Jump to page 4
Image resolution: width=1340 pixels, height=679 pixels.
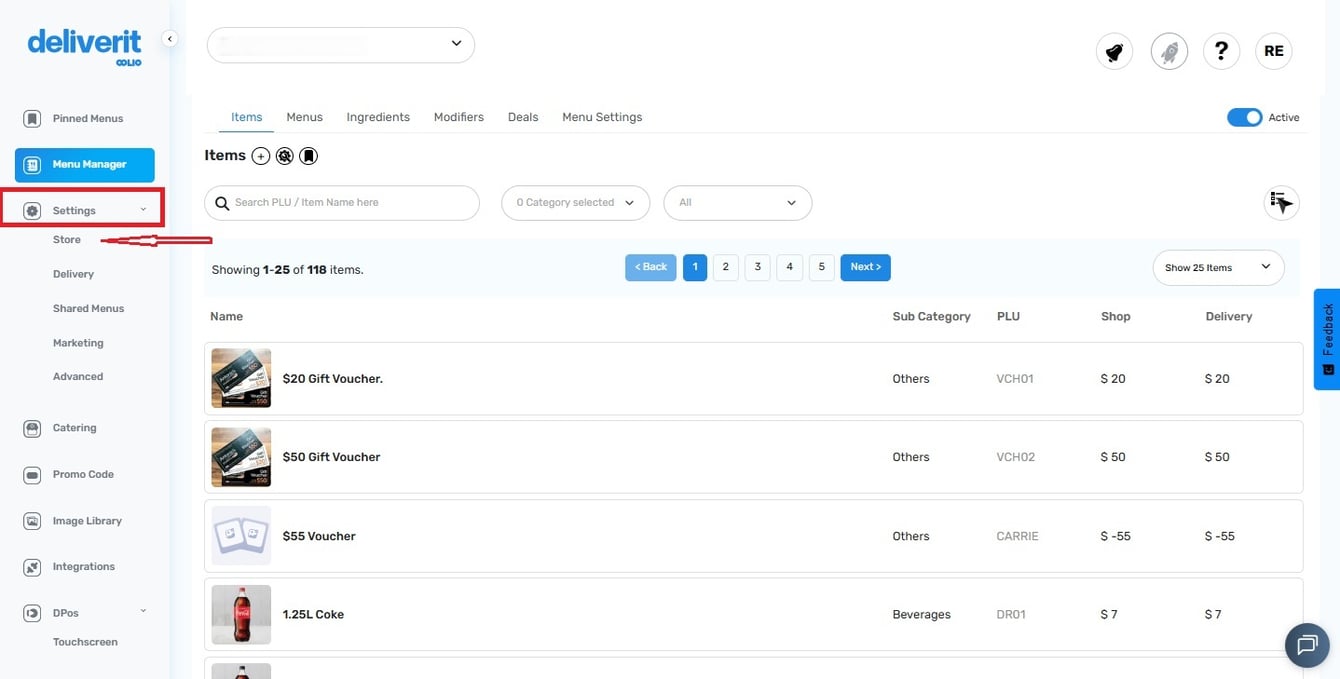(x=790, y=268)
